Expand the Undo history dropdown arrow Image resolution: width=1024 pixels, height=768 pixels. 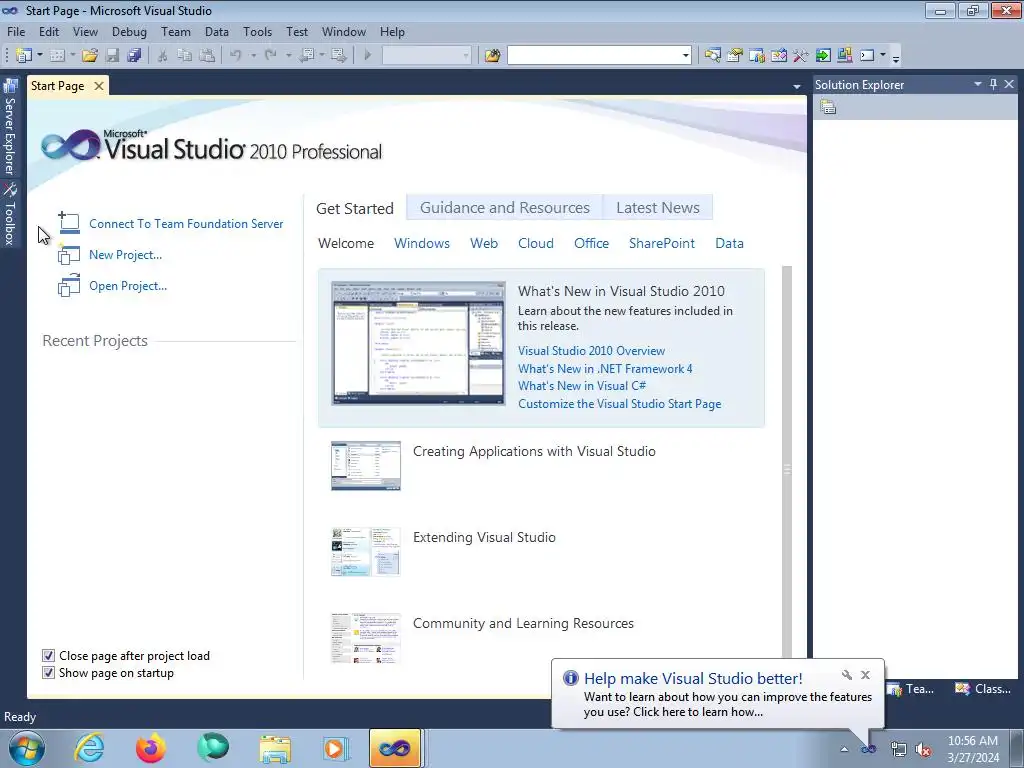click(253, 56)
